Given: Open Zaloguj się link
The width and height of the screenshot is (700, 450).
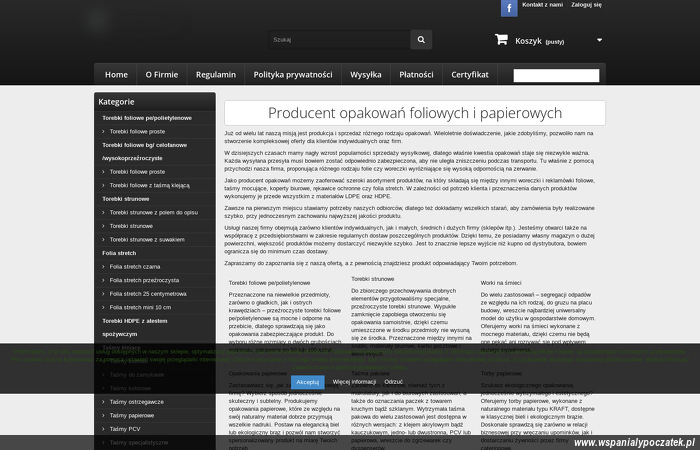Looking at the screenshot, I should click(586, 5).
